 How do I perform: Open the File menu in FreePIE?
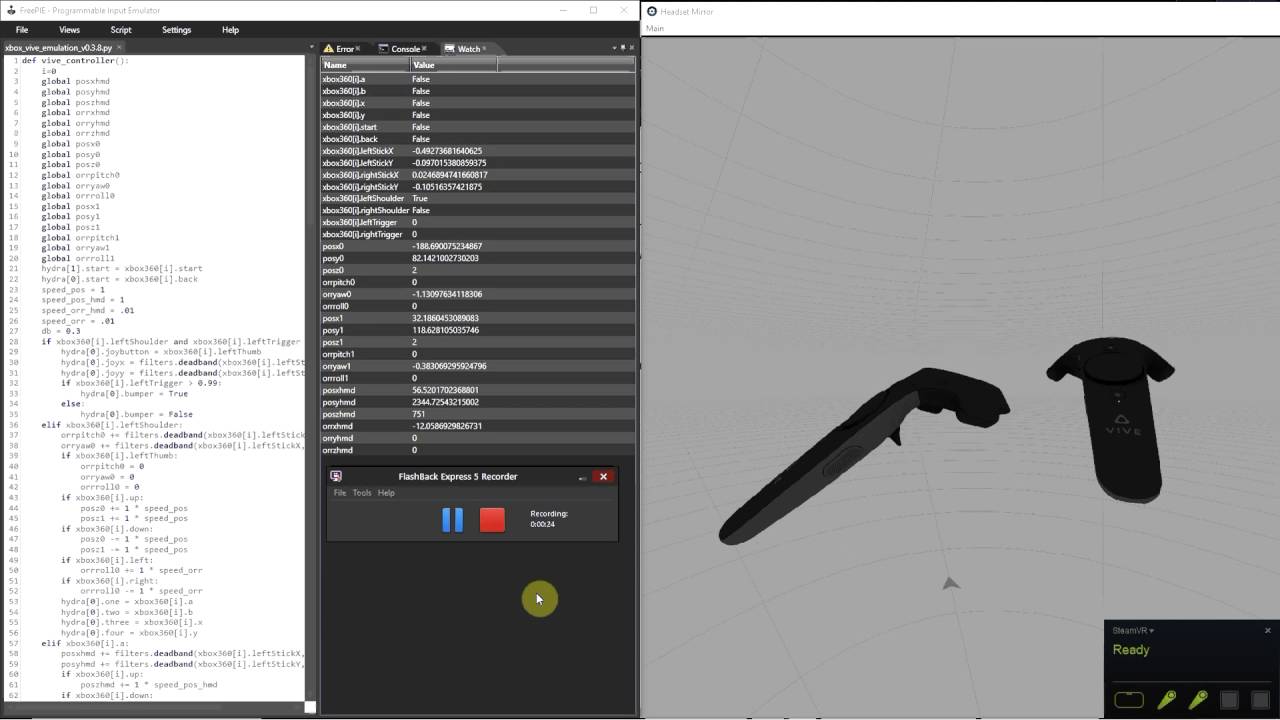22,30
